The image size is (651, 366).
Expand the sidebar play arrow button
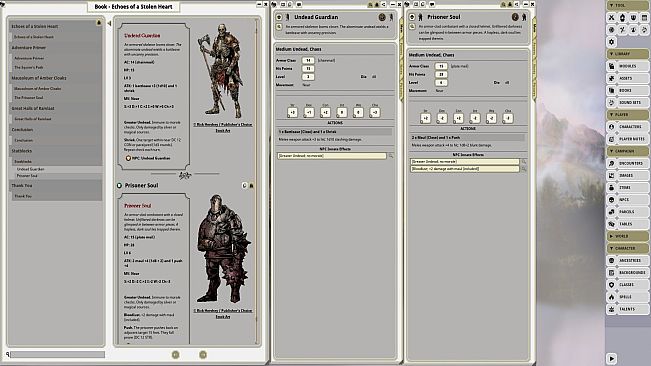[x=611, y=358]
